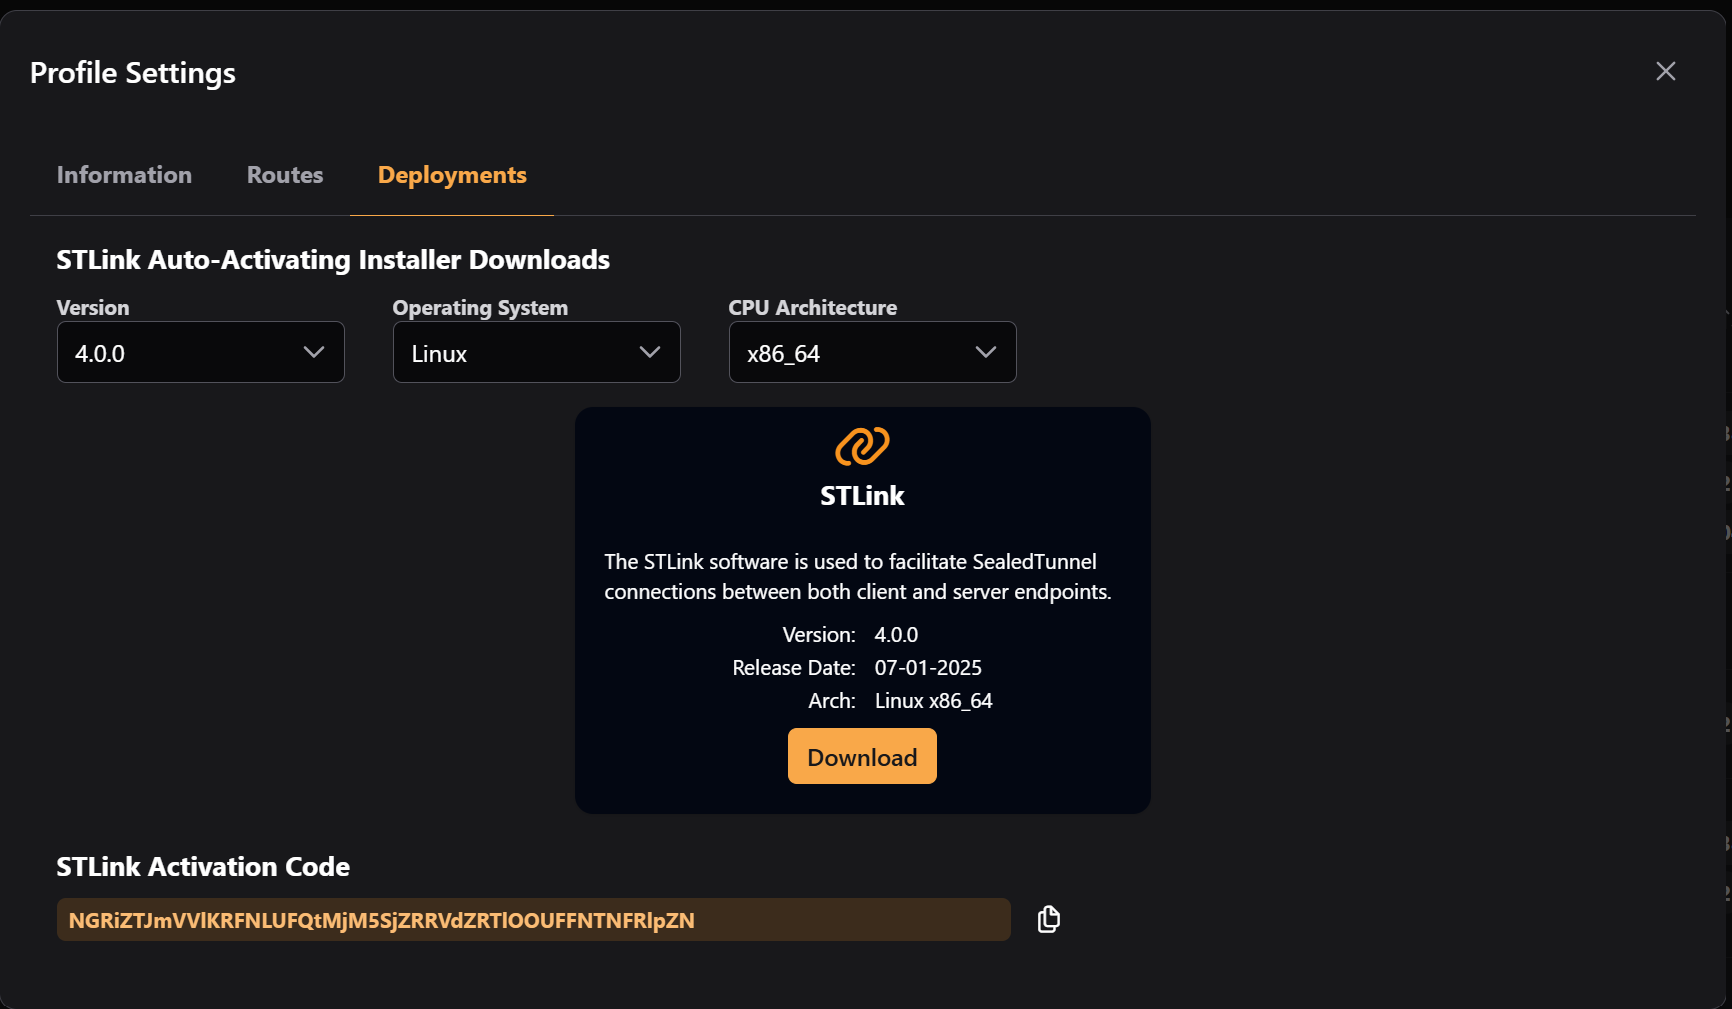Click the Release Date value 07-01-2025

927,667
